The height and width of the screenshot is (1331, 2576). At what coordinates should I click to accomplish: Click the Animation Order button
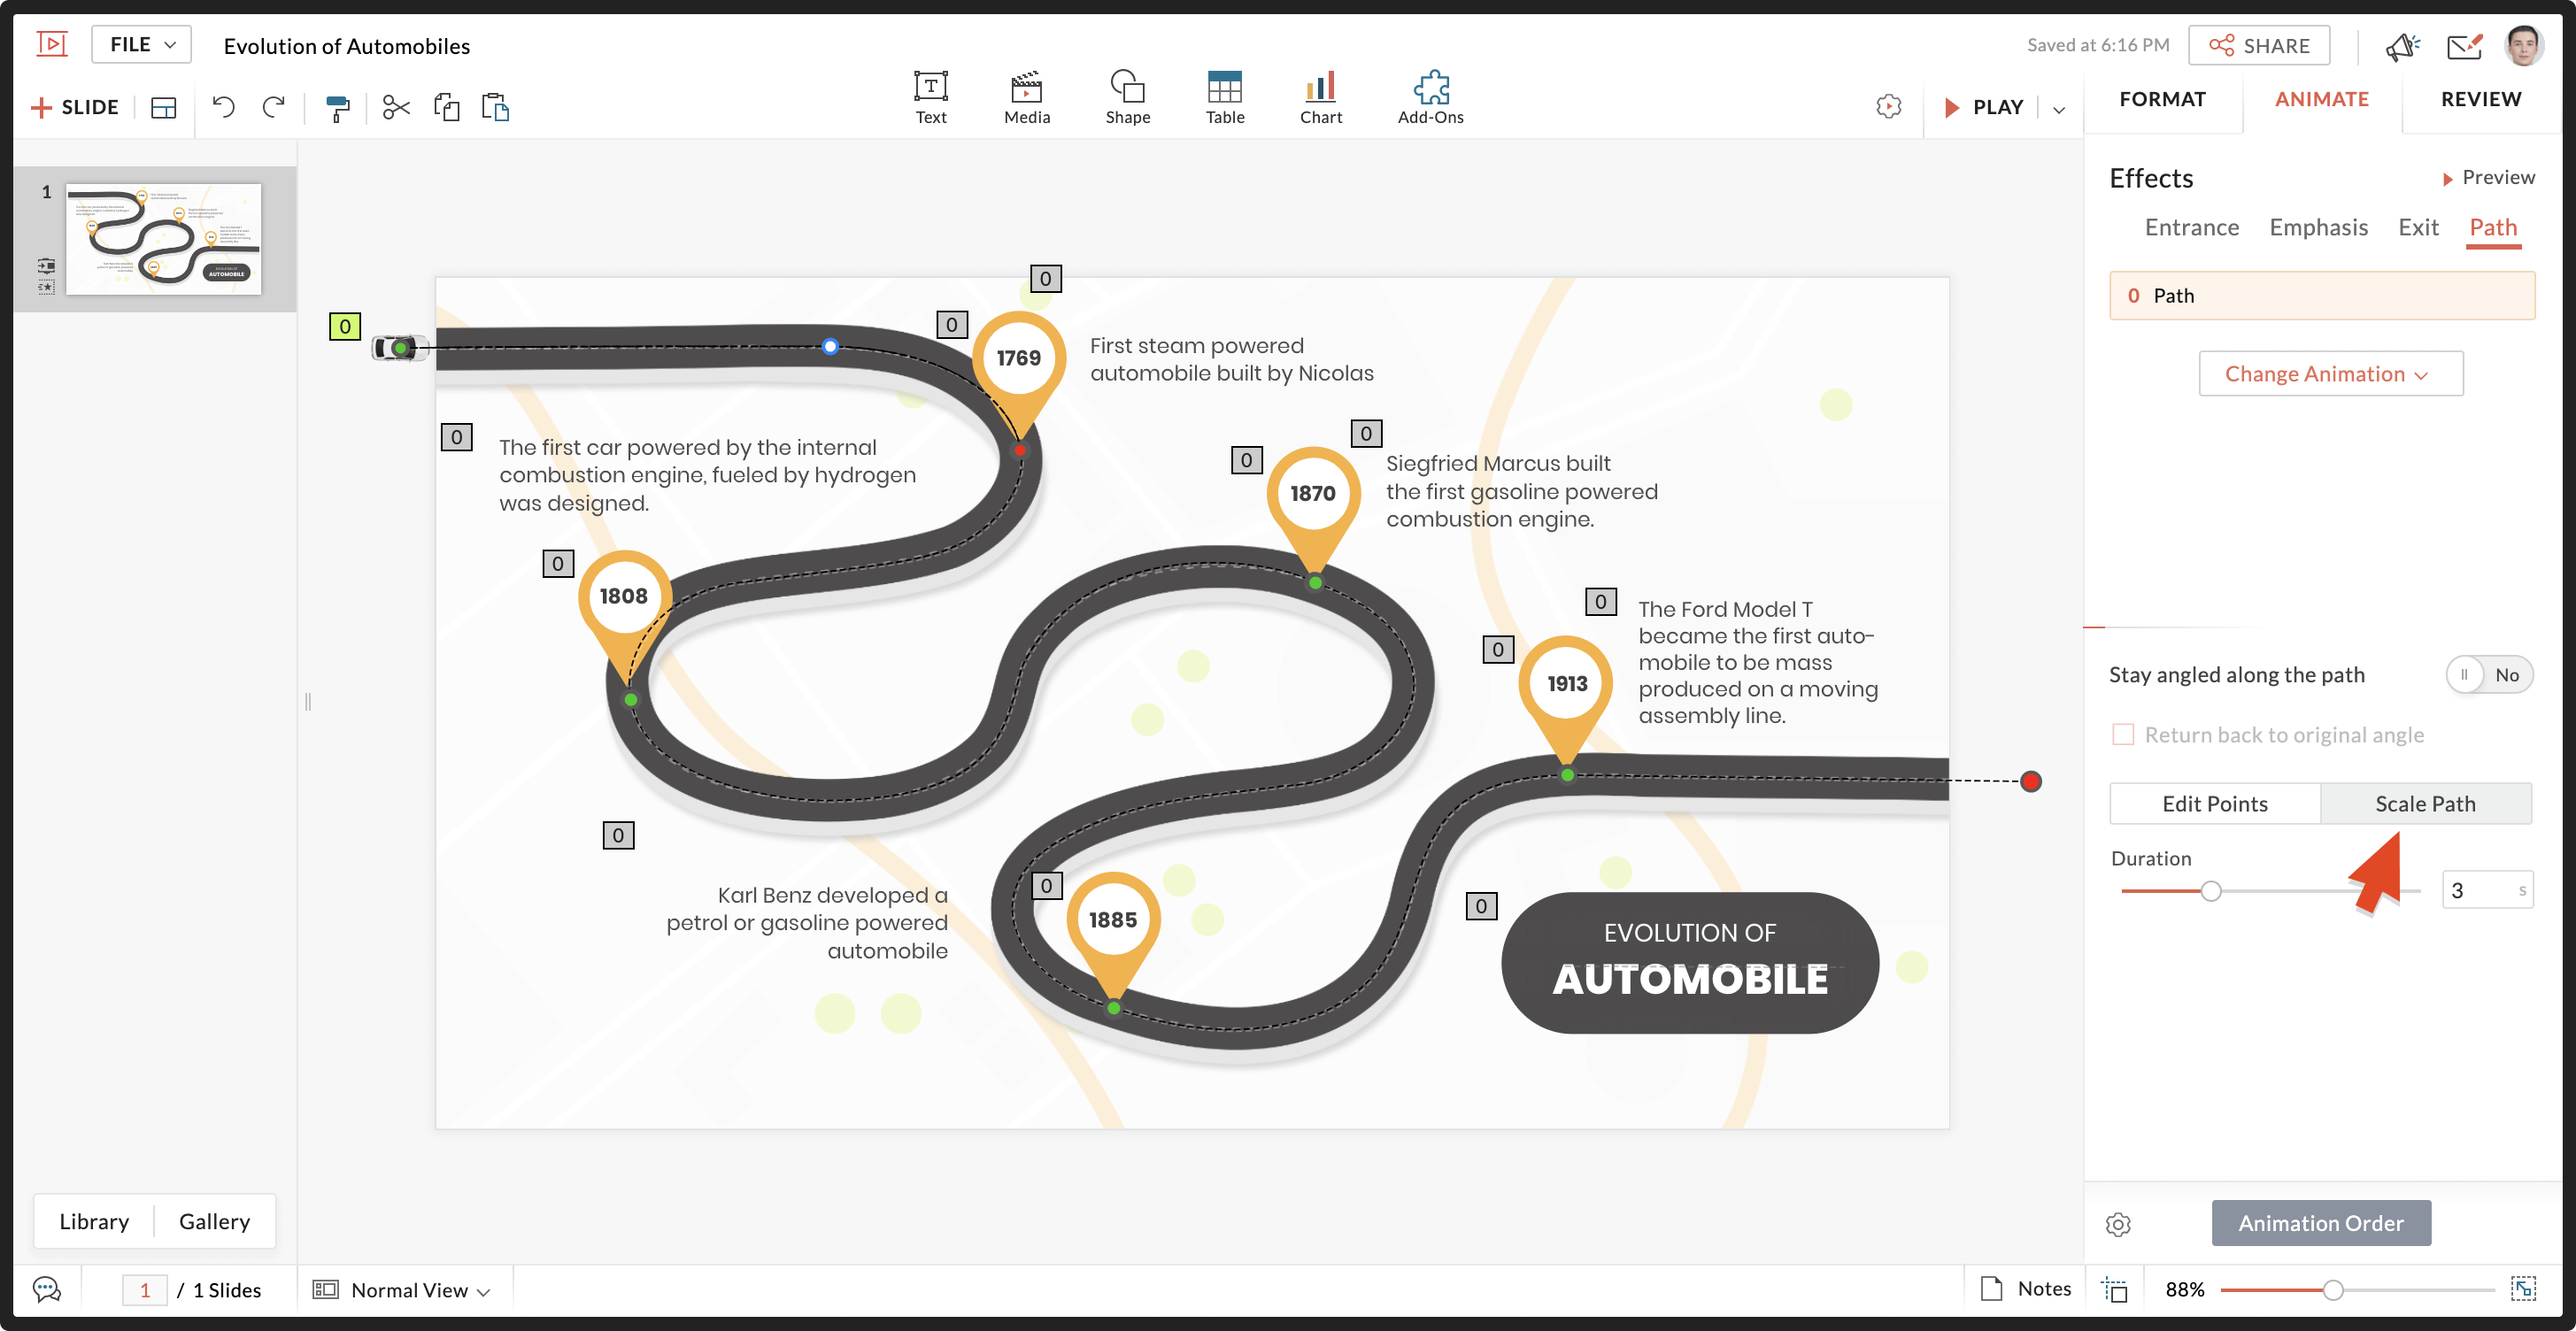click(2320, 1223)
